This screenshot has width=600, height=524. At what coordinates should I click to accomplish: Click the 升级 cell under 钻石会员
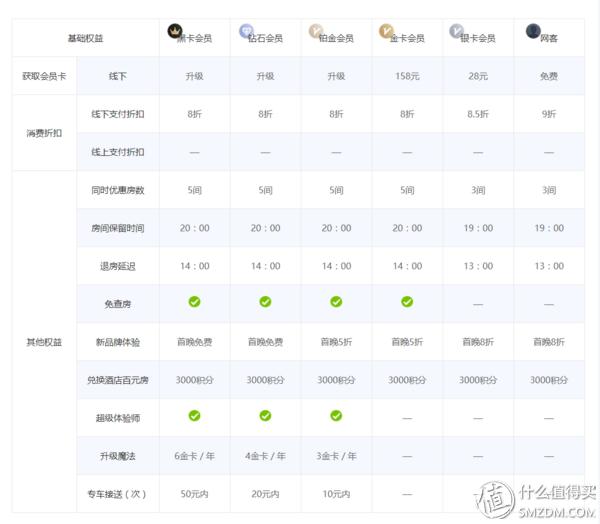pyautogui.click(x=266, y=76)
